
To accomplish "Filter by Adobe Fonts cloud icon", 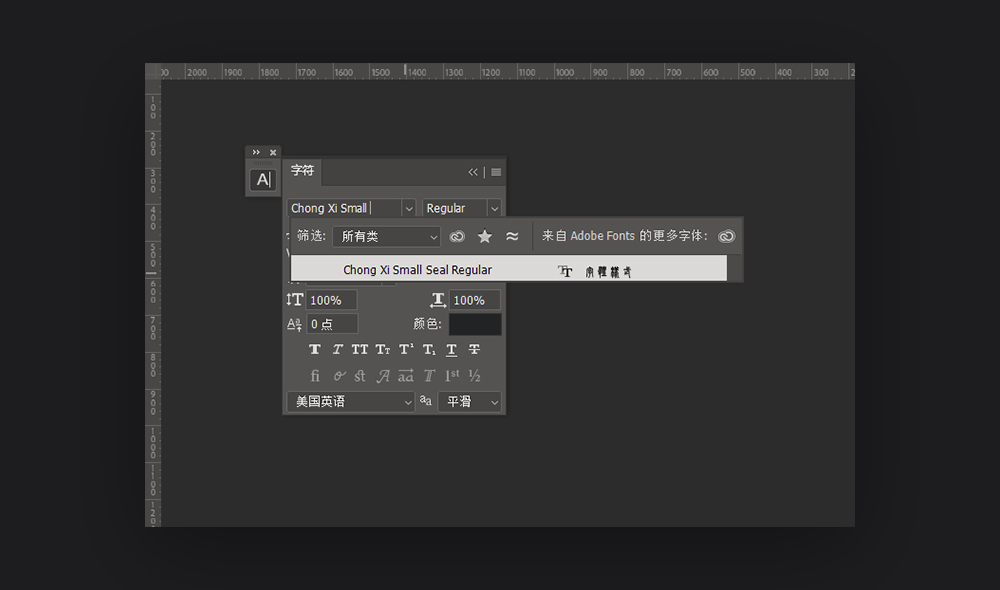I will (x=457, y=237).
